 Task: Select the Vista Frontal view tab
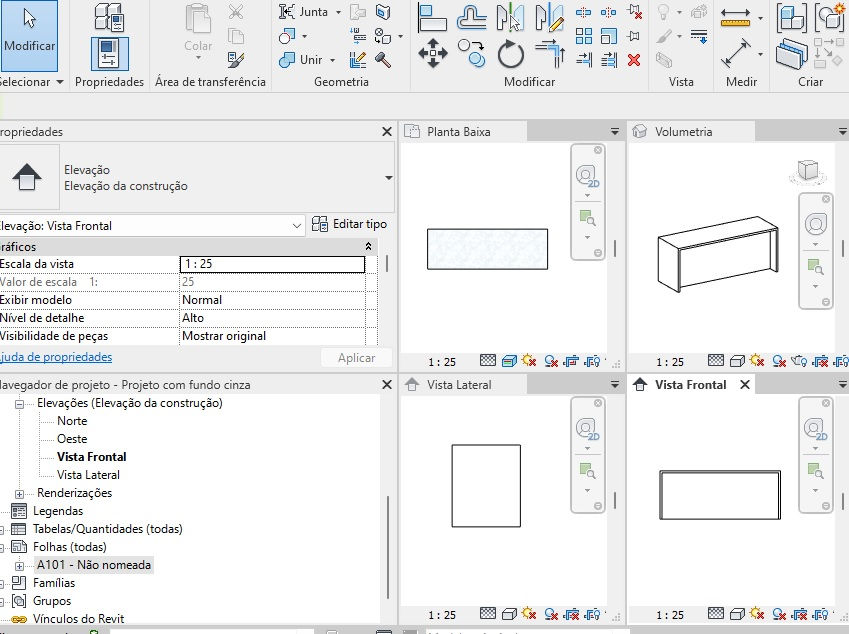point(690,385)
